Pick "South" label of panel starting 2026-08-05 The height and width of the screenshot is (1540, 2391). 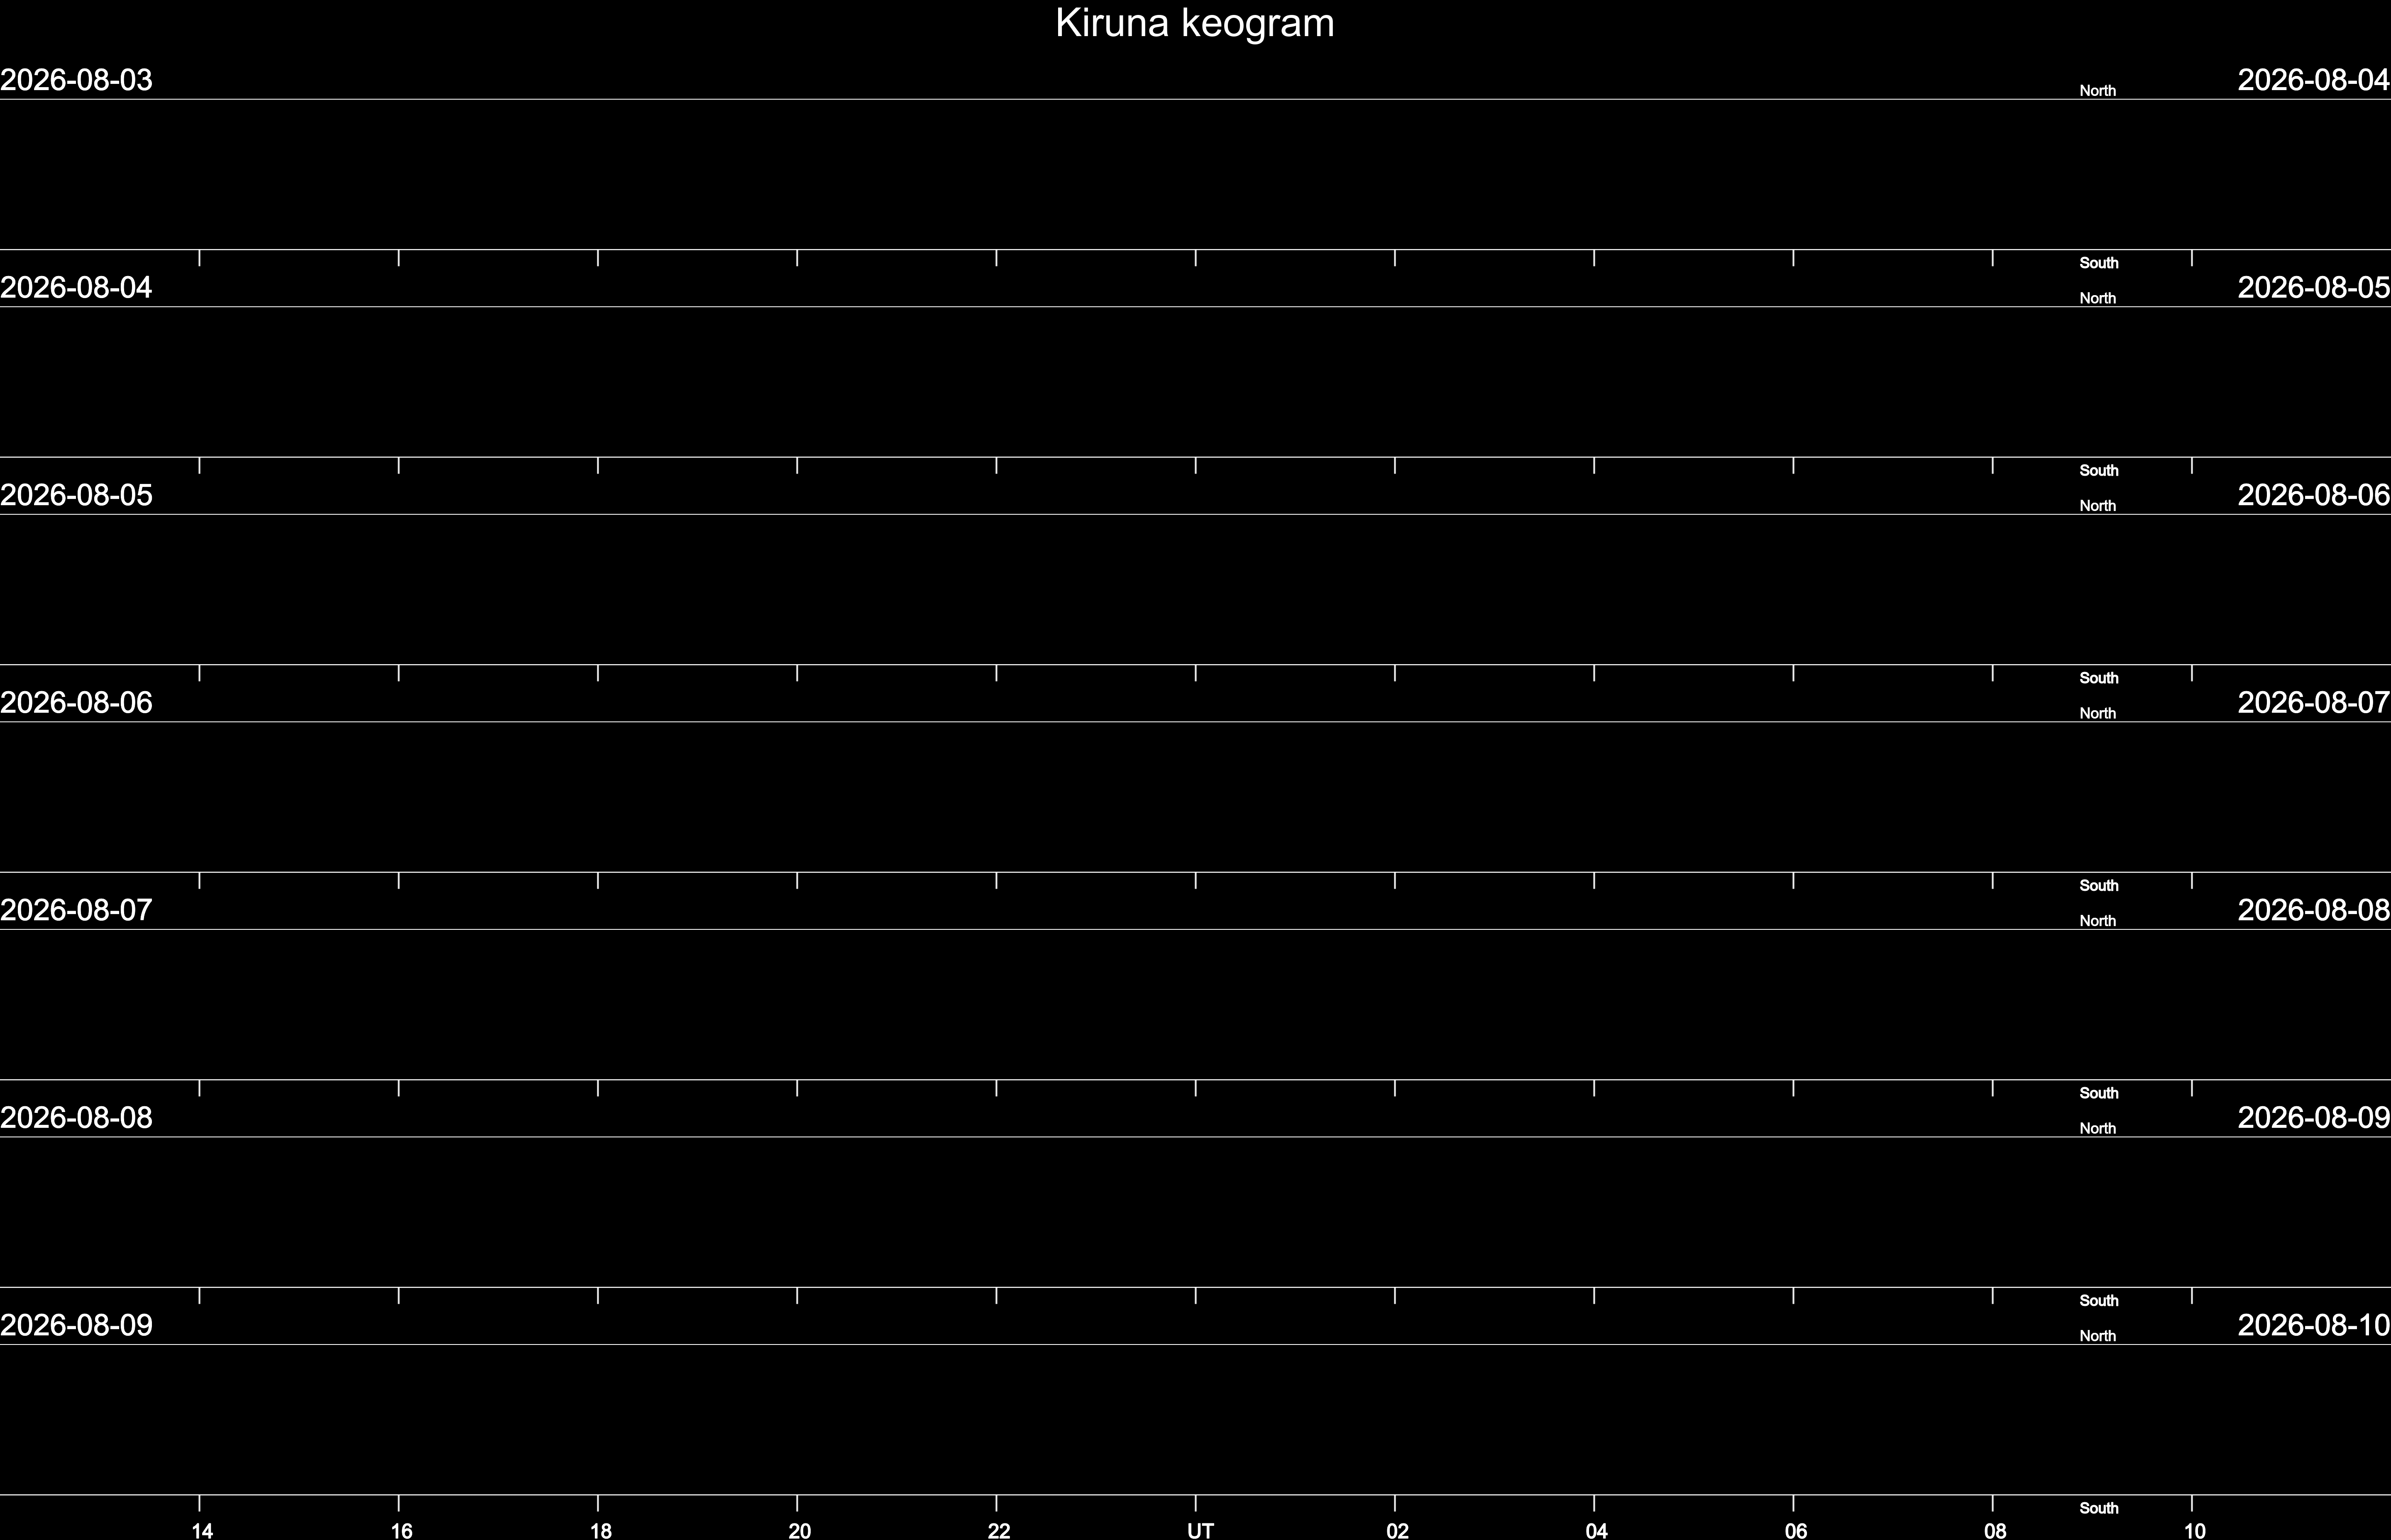pos(2099,678)
